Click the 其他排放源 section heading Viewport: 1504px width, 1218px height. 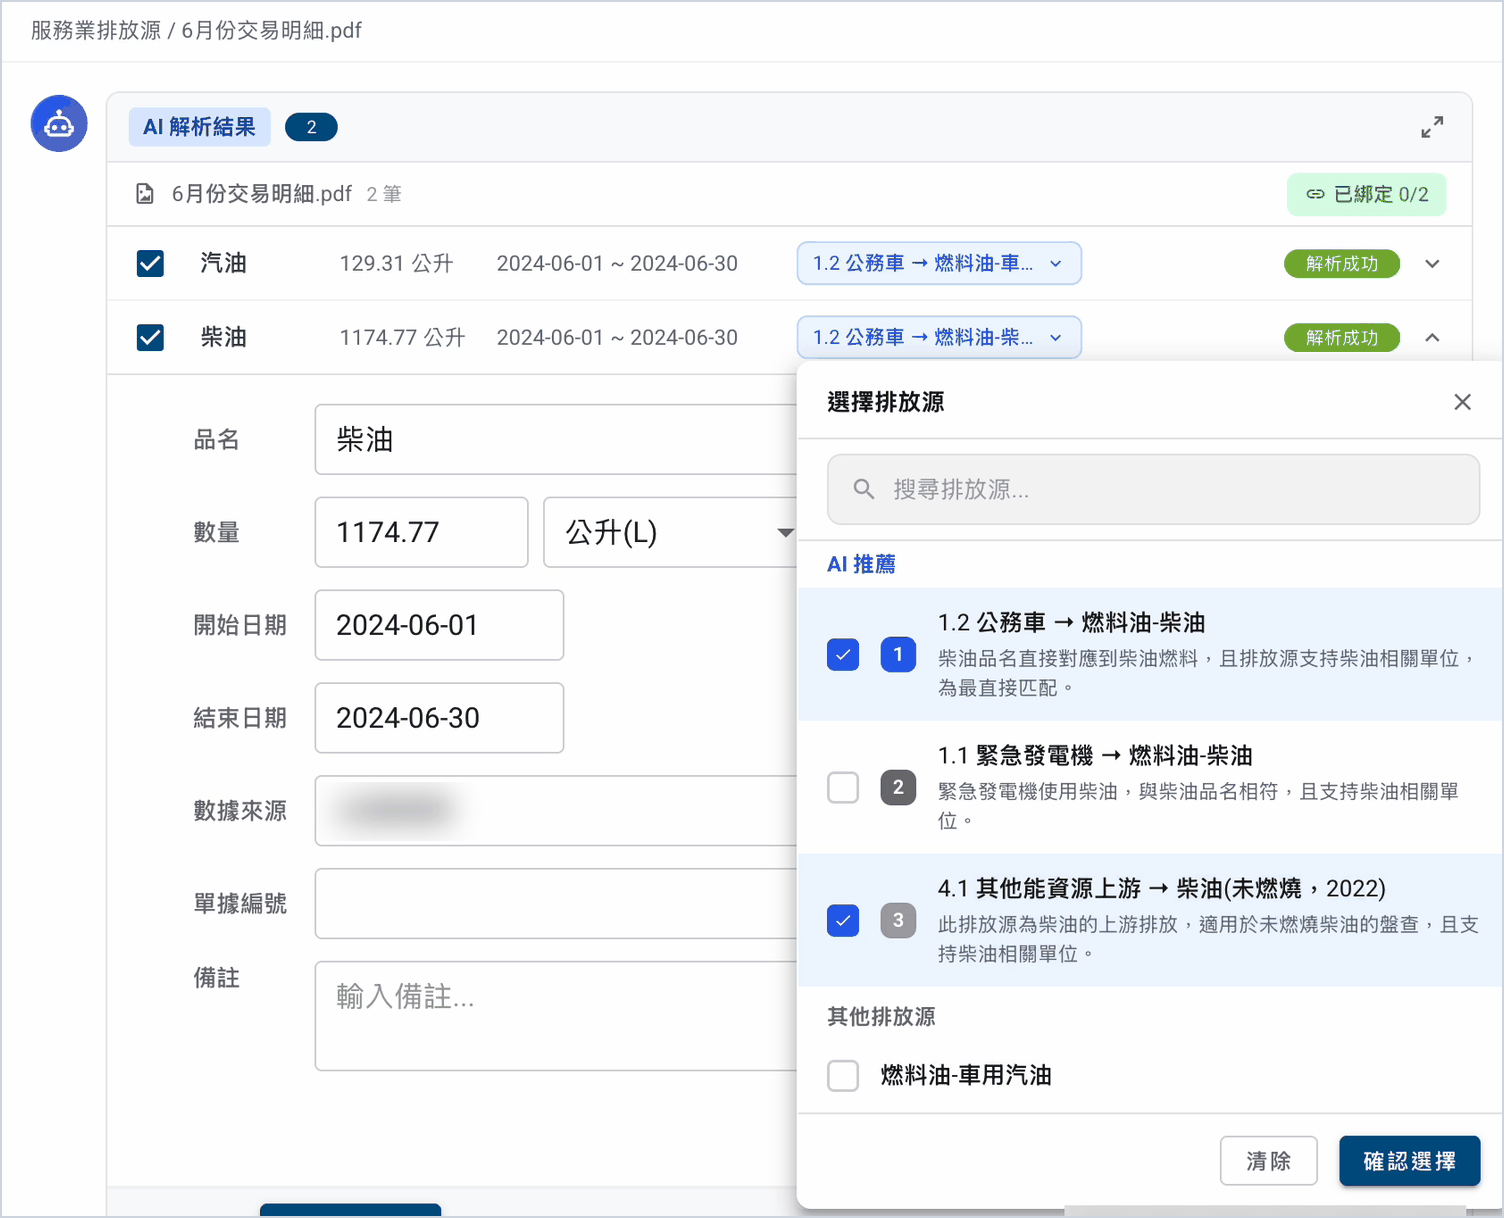tap(881, 1017)
